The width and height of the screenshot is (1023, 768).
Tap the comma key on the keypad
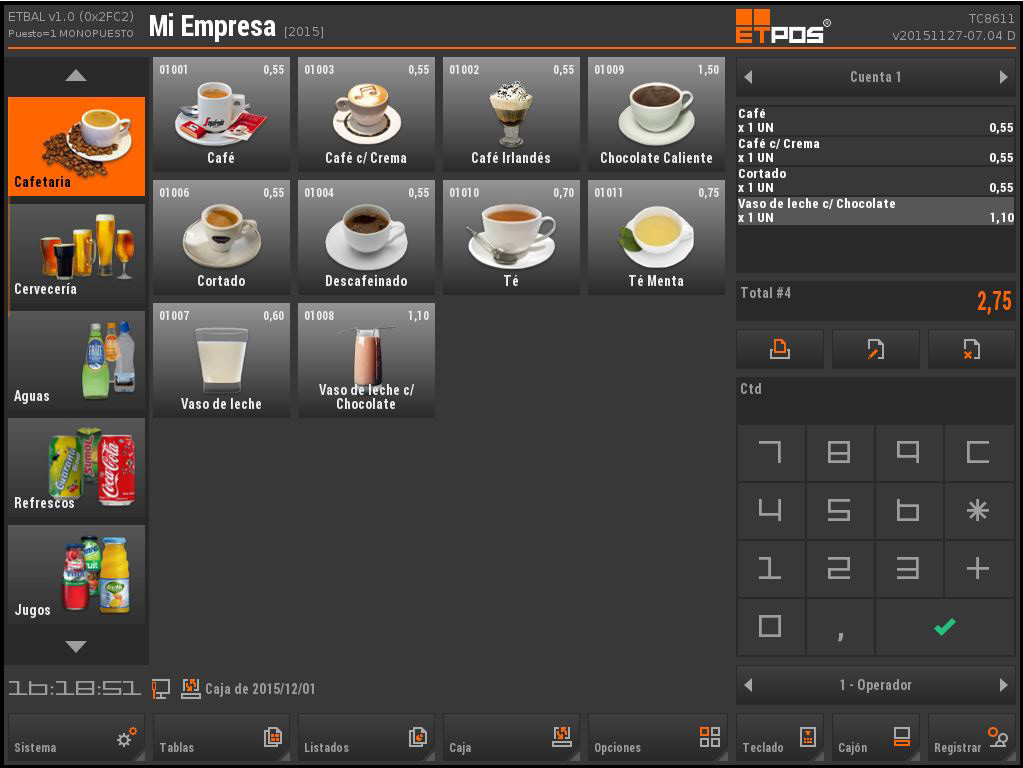click(840, 626)
